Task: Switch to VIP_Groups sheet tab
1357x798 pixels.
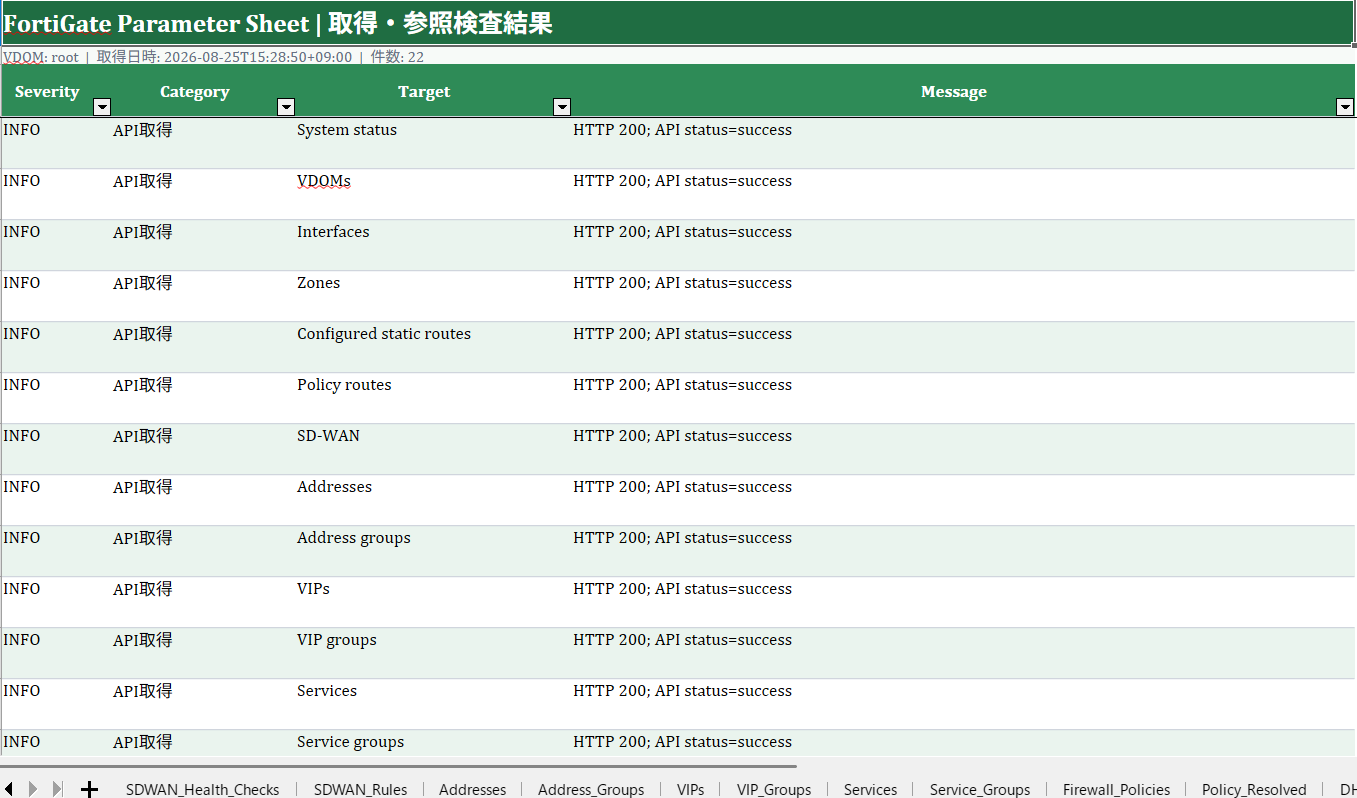Action: [774, 789]
